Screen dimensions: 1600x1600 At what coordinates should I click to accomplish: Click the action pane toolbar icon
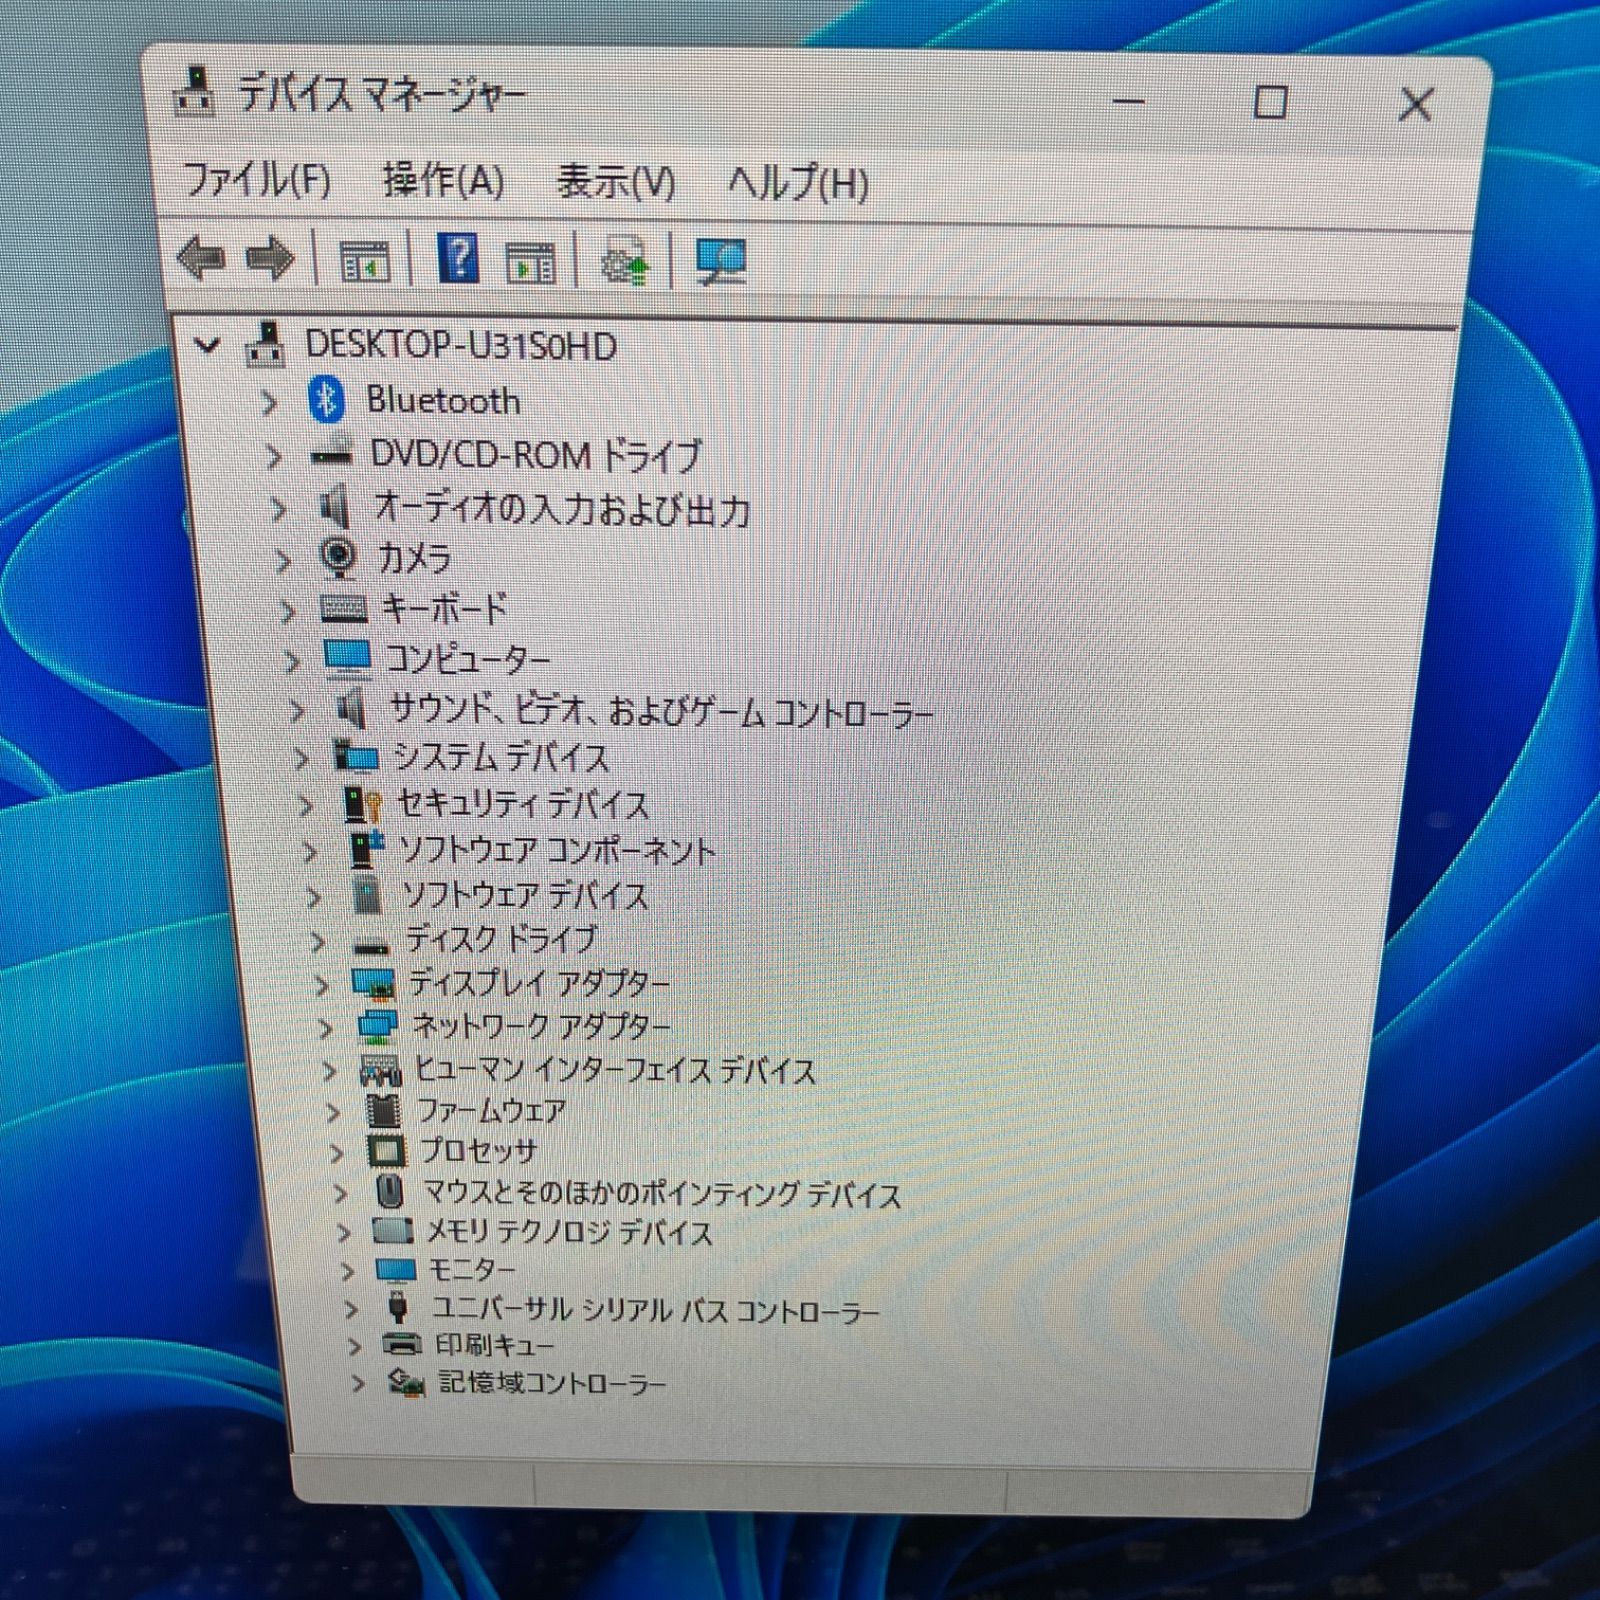pyautogui.click(x=530, y=263)
